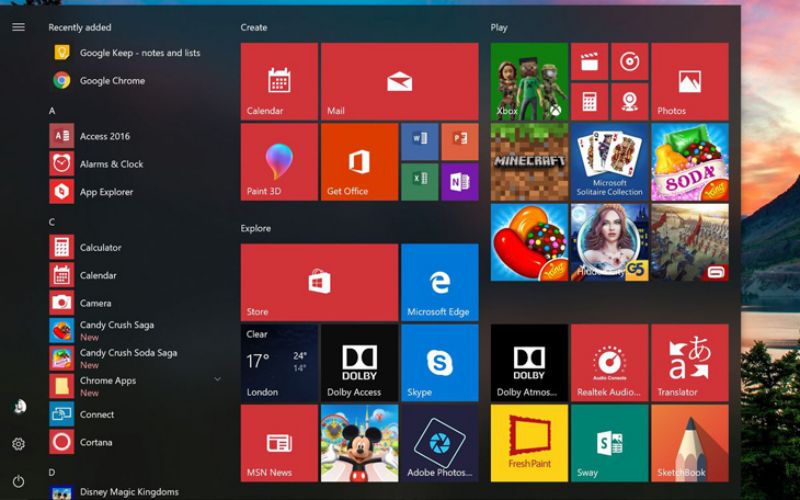Open the Mail tile
This screenshot has height=500, width=800.
(399, 82)
